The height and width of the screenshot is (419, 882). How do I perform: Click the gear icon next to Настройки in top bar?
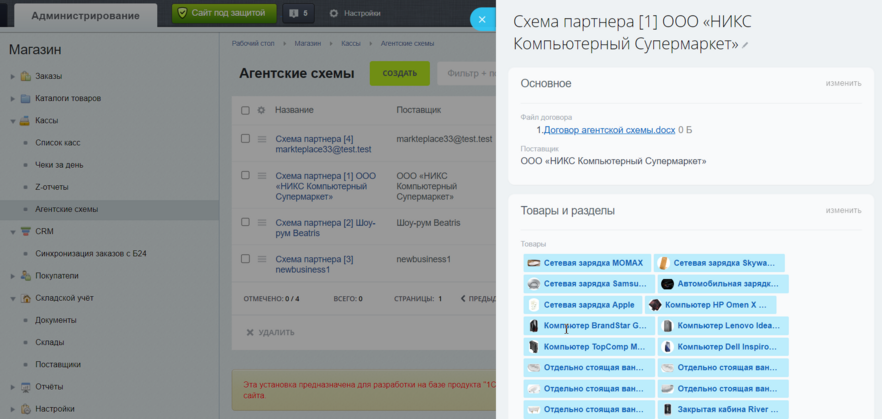coord(334,13)
